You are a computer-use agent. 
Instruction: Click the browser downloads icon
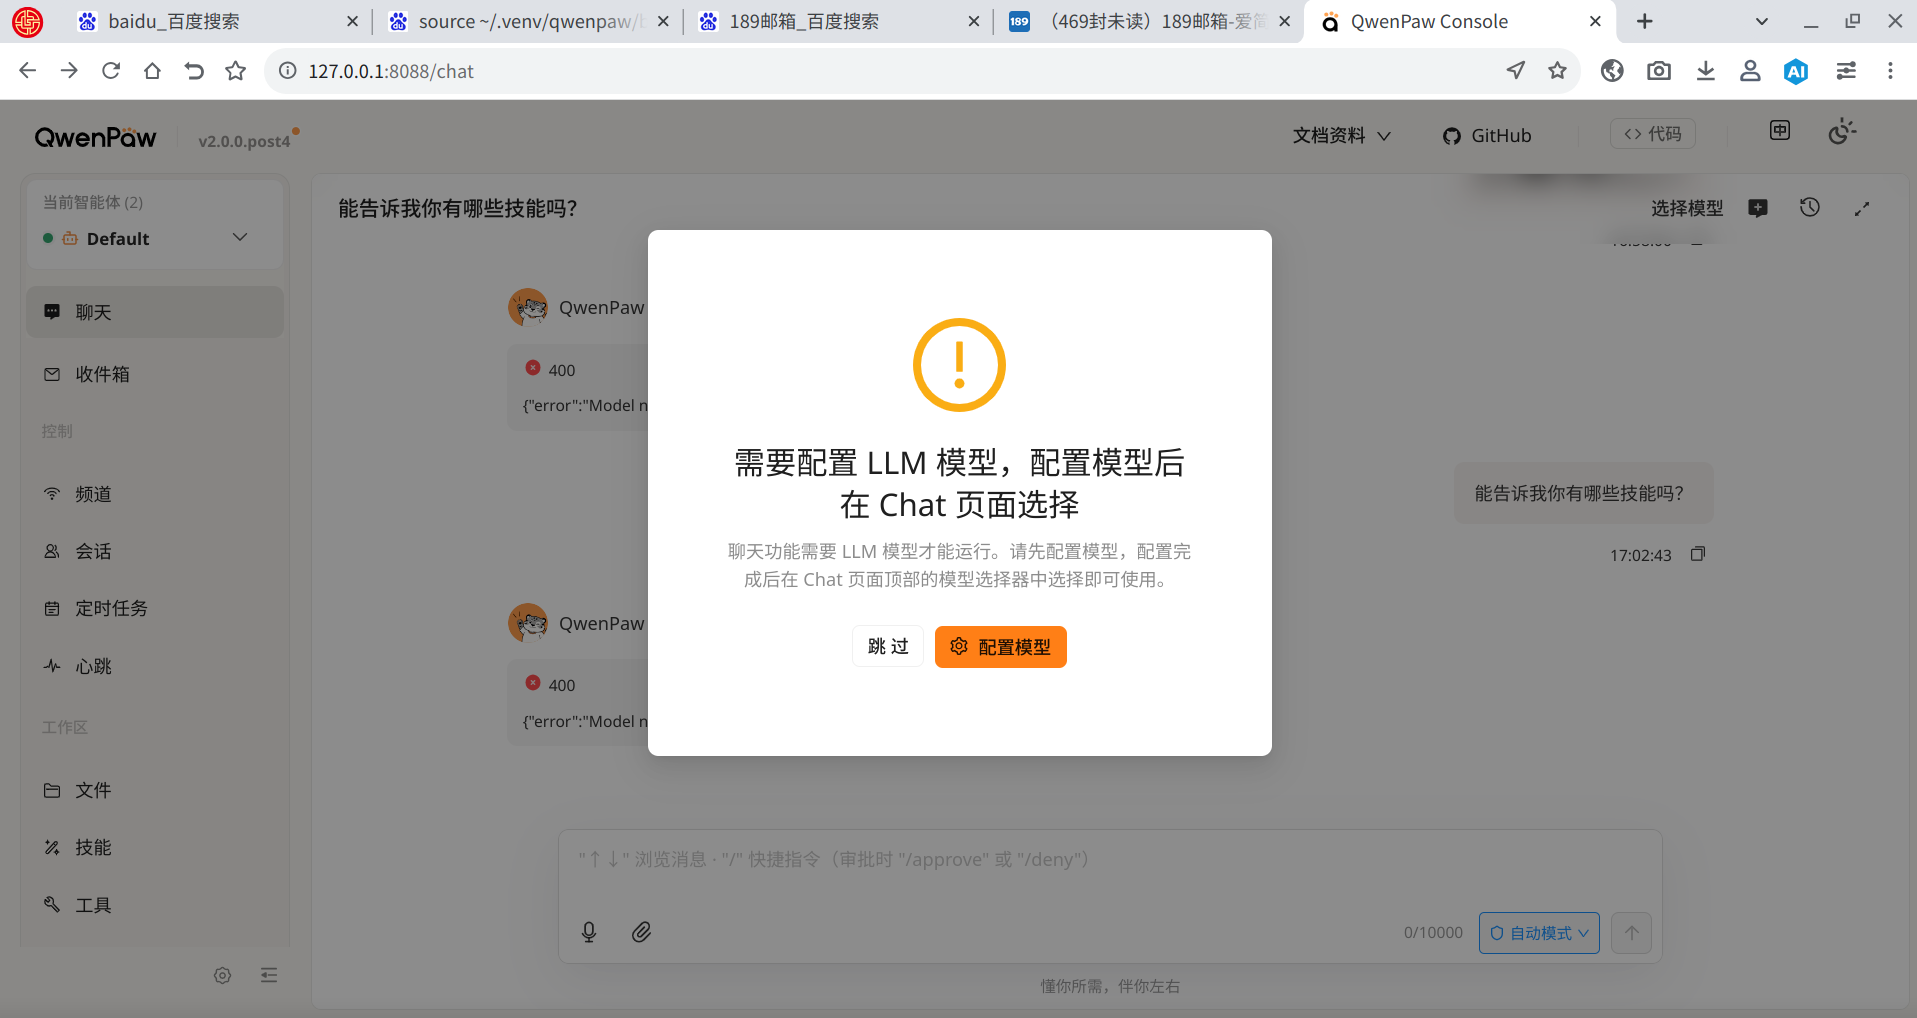click(1706, 71)
